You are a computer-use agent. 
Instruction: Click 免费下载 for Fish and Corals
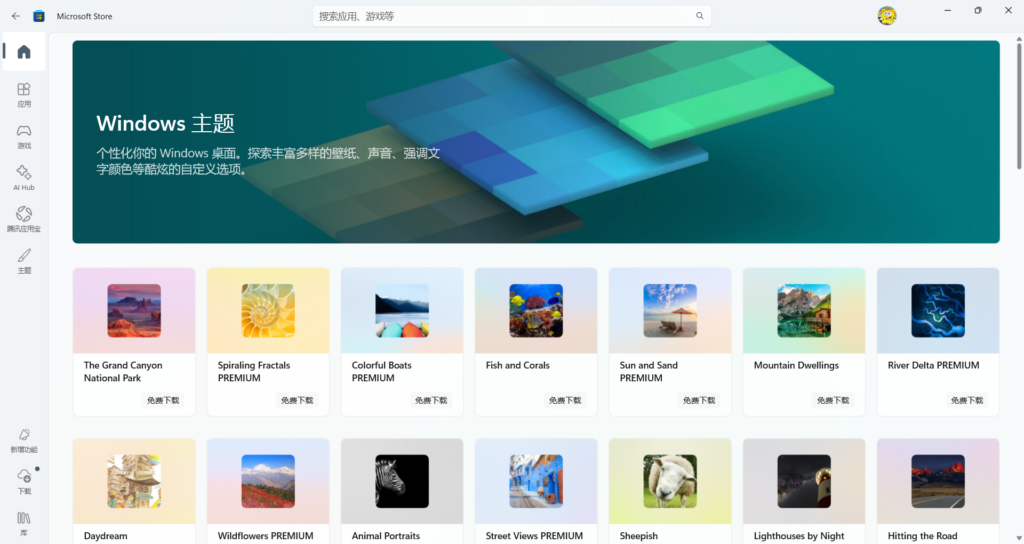coord(564,400)
